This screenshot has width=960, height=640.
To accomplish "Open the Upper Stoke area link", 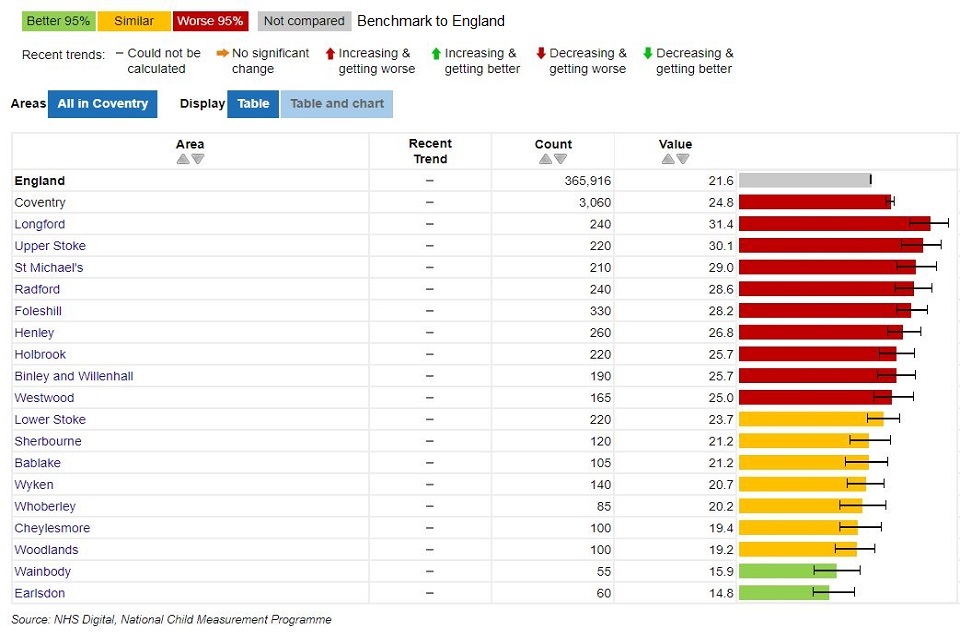I will [x=50, y=246].
